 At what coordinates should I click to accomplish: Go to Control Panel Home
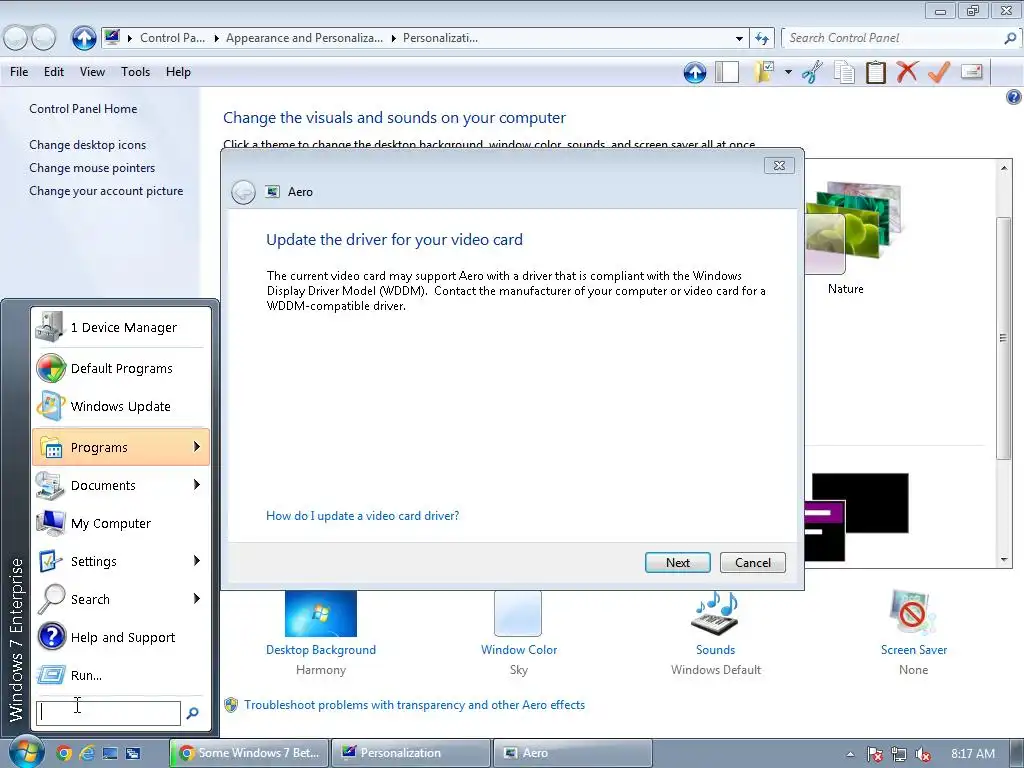83,109
